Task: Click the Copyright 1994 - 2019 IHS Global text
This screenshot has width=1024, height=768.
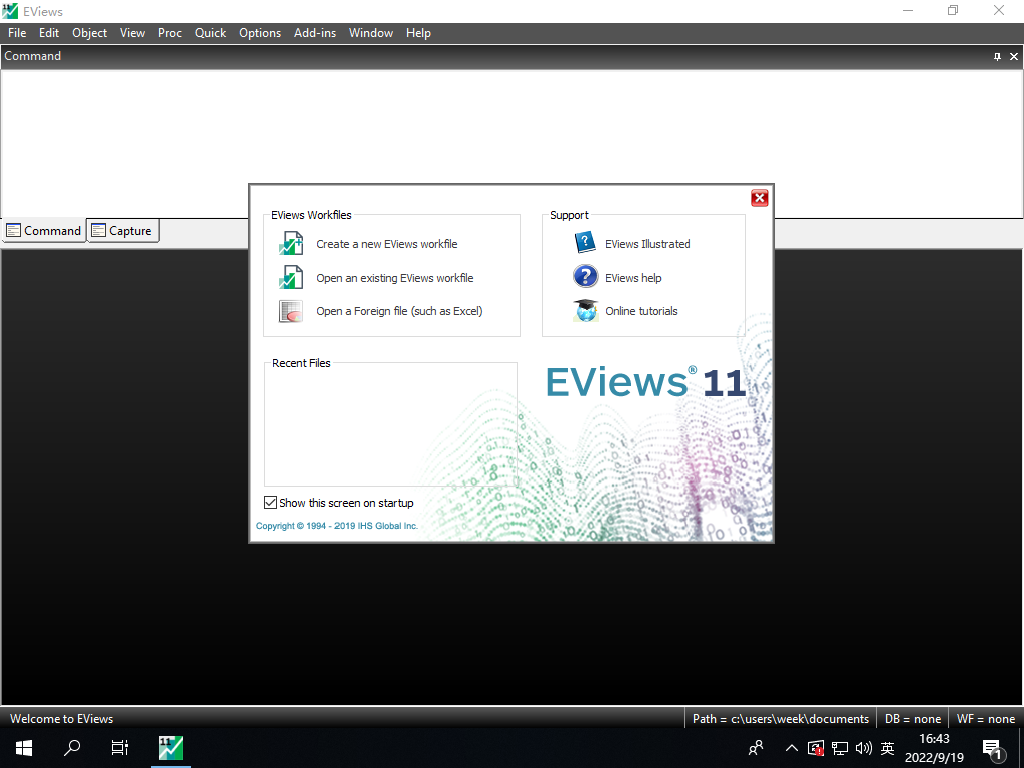Action: pyautogui.click(x=336, y=526)
